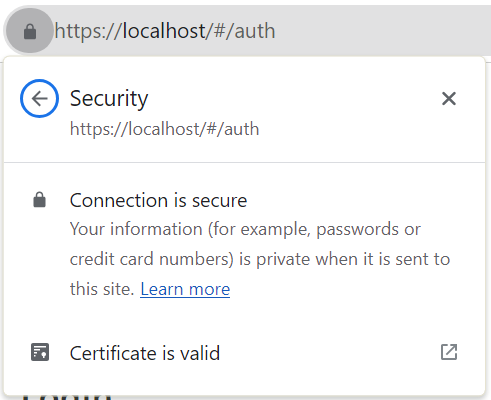Close the Security popup with X

449,99
